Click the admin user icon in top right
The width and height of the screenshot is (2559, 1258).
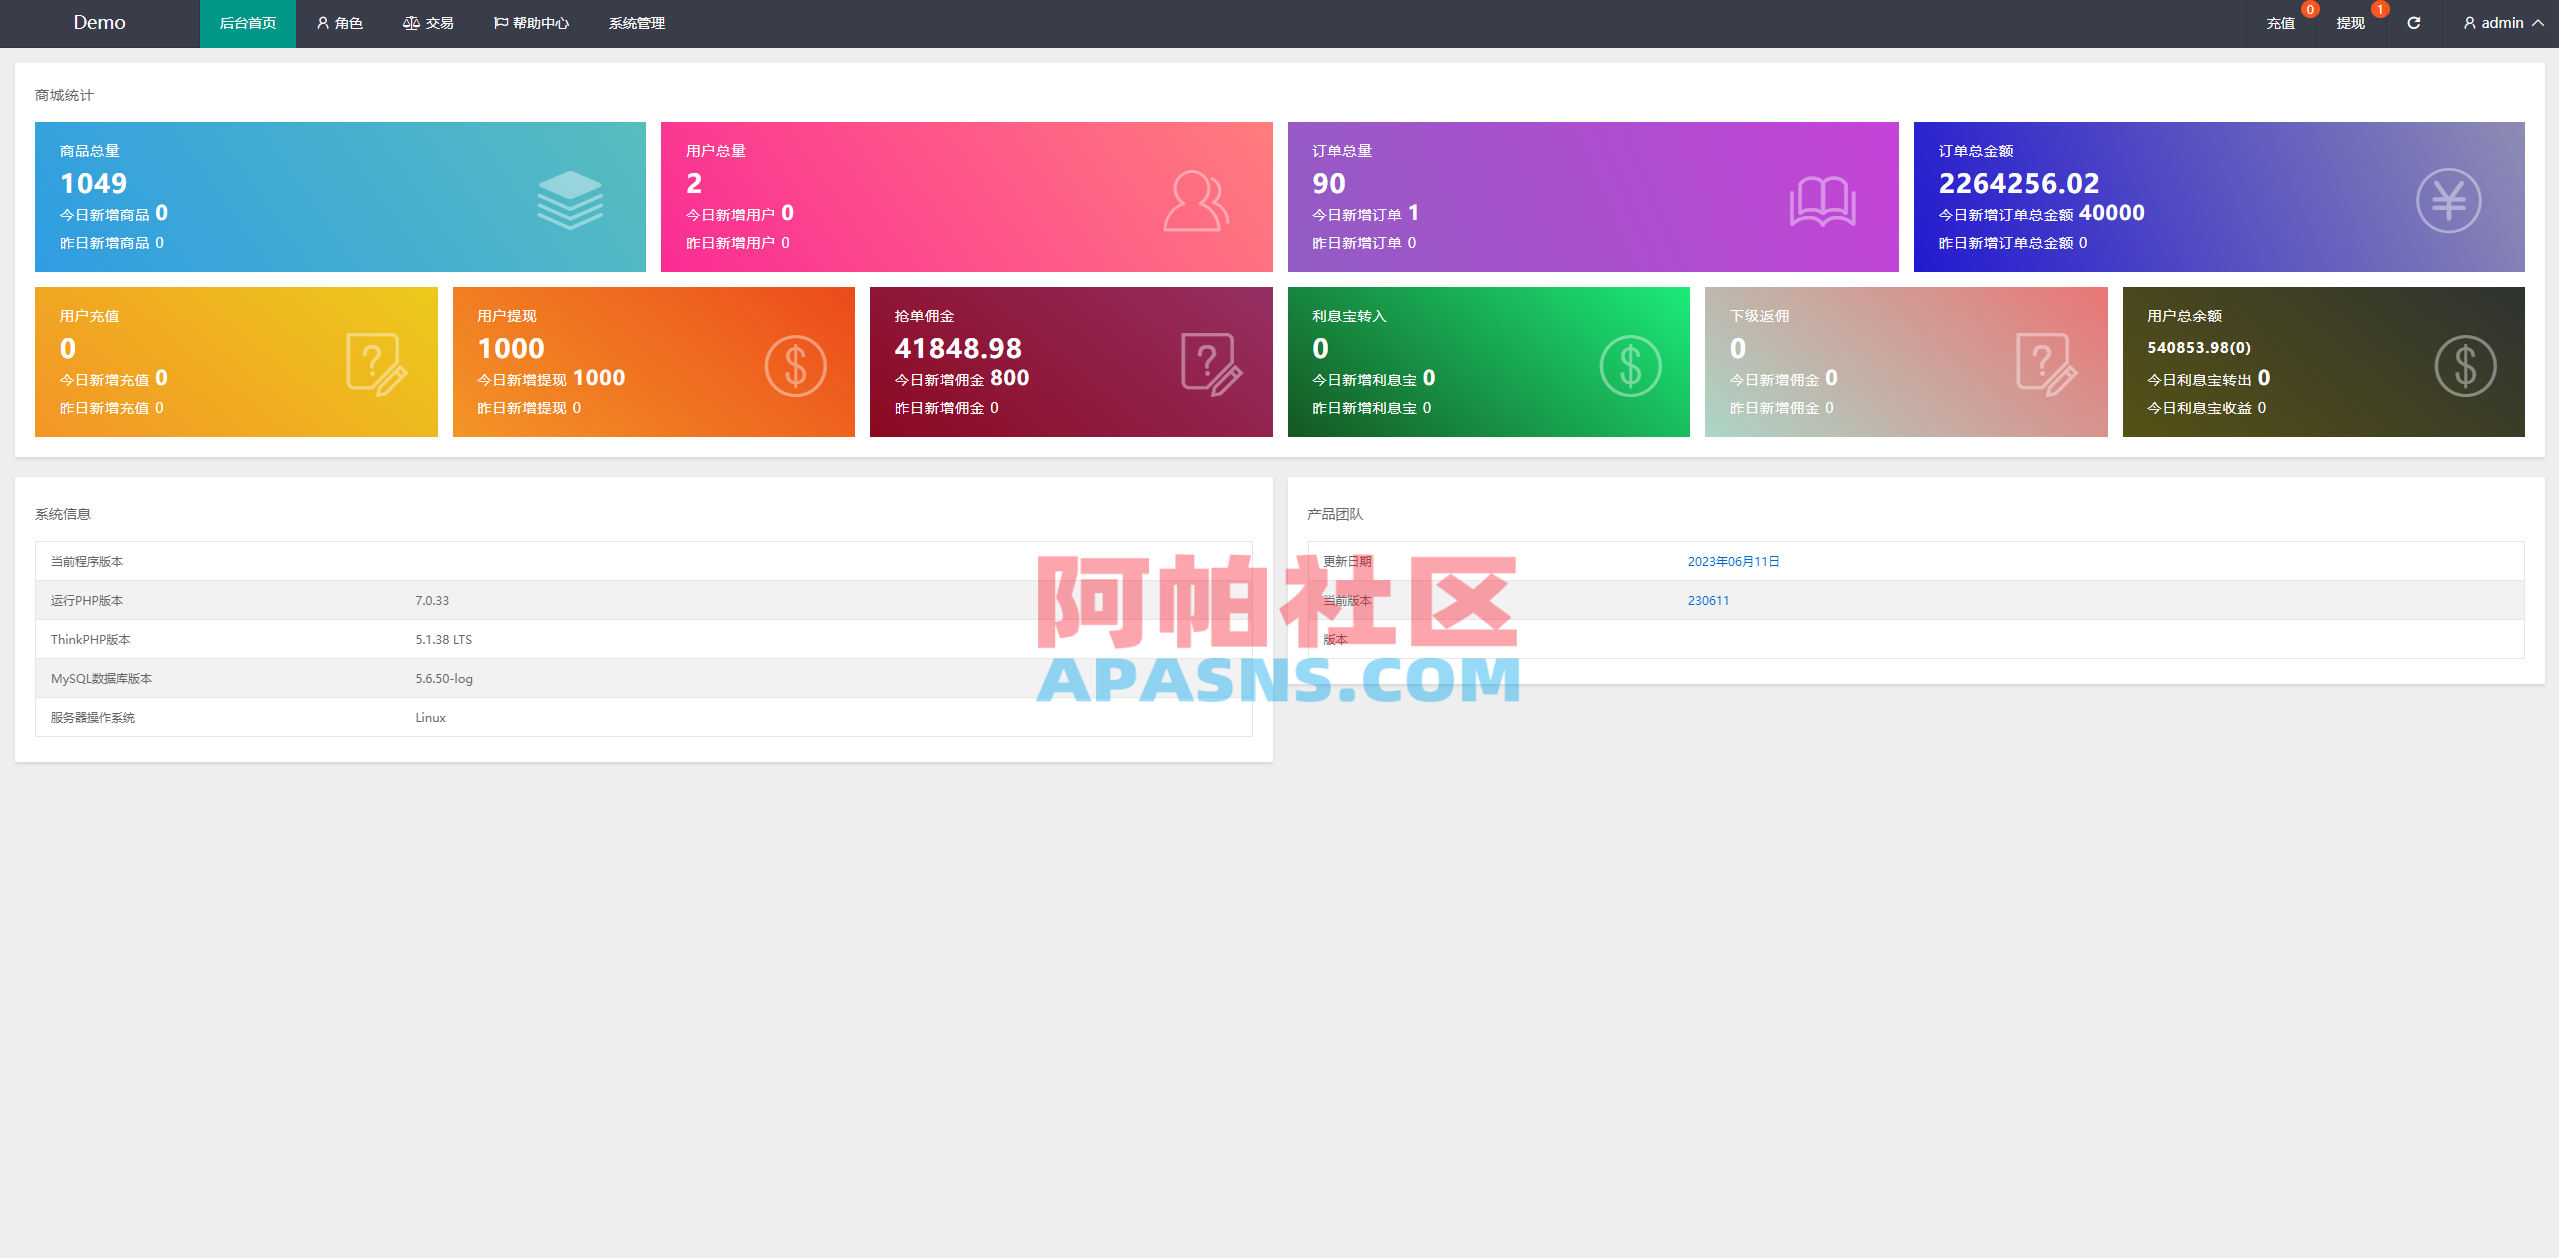(2470, 22)
